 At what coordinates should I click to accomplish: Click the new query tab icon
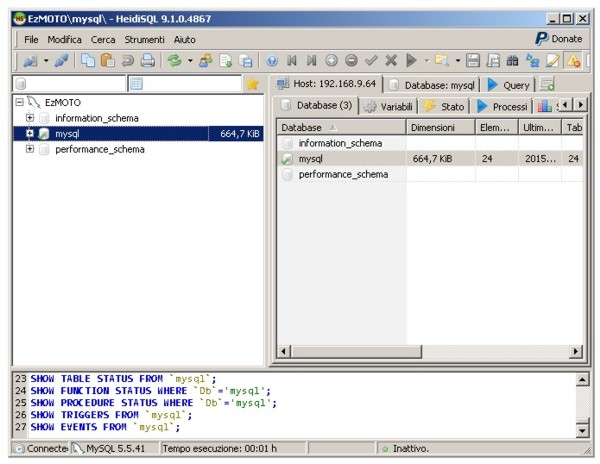pos(547,84)
